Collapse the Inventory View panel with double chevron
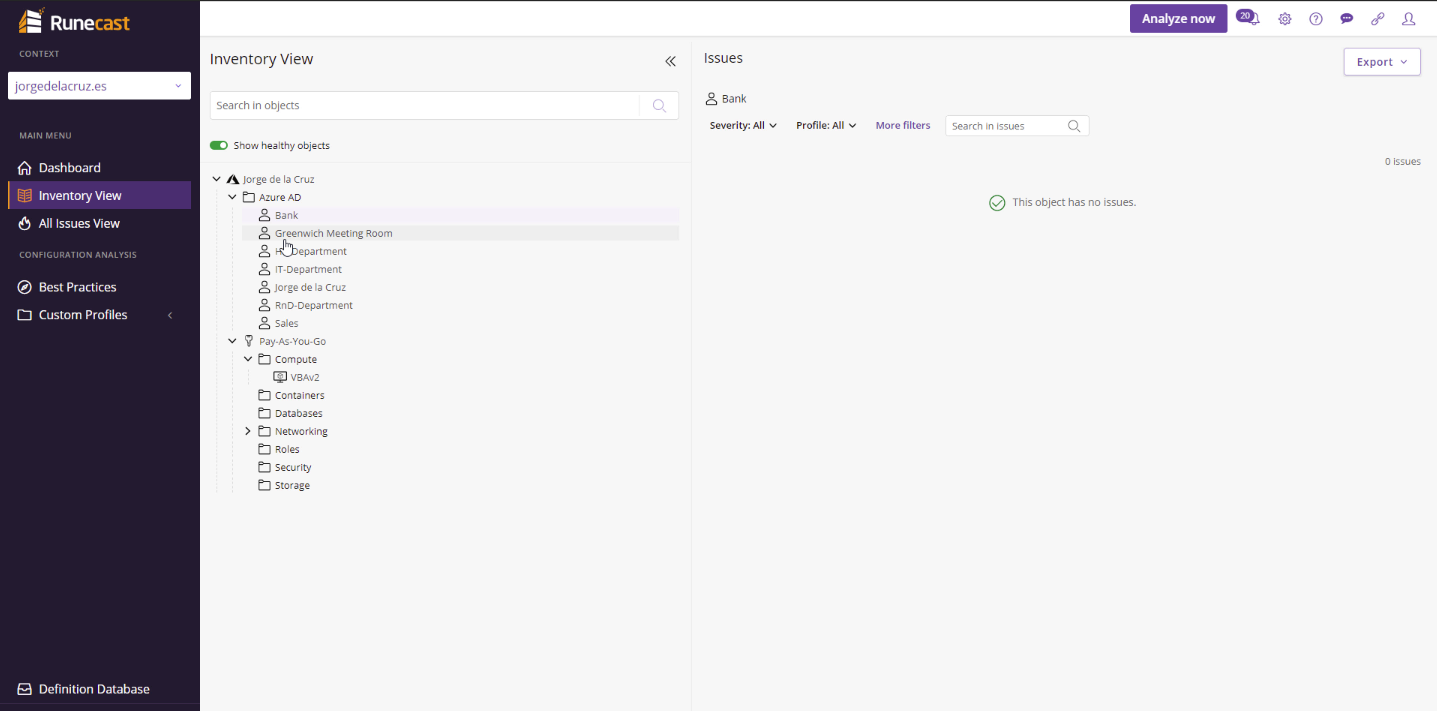The width and height of the screenshot is (1437, 711). coord(671,61)
